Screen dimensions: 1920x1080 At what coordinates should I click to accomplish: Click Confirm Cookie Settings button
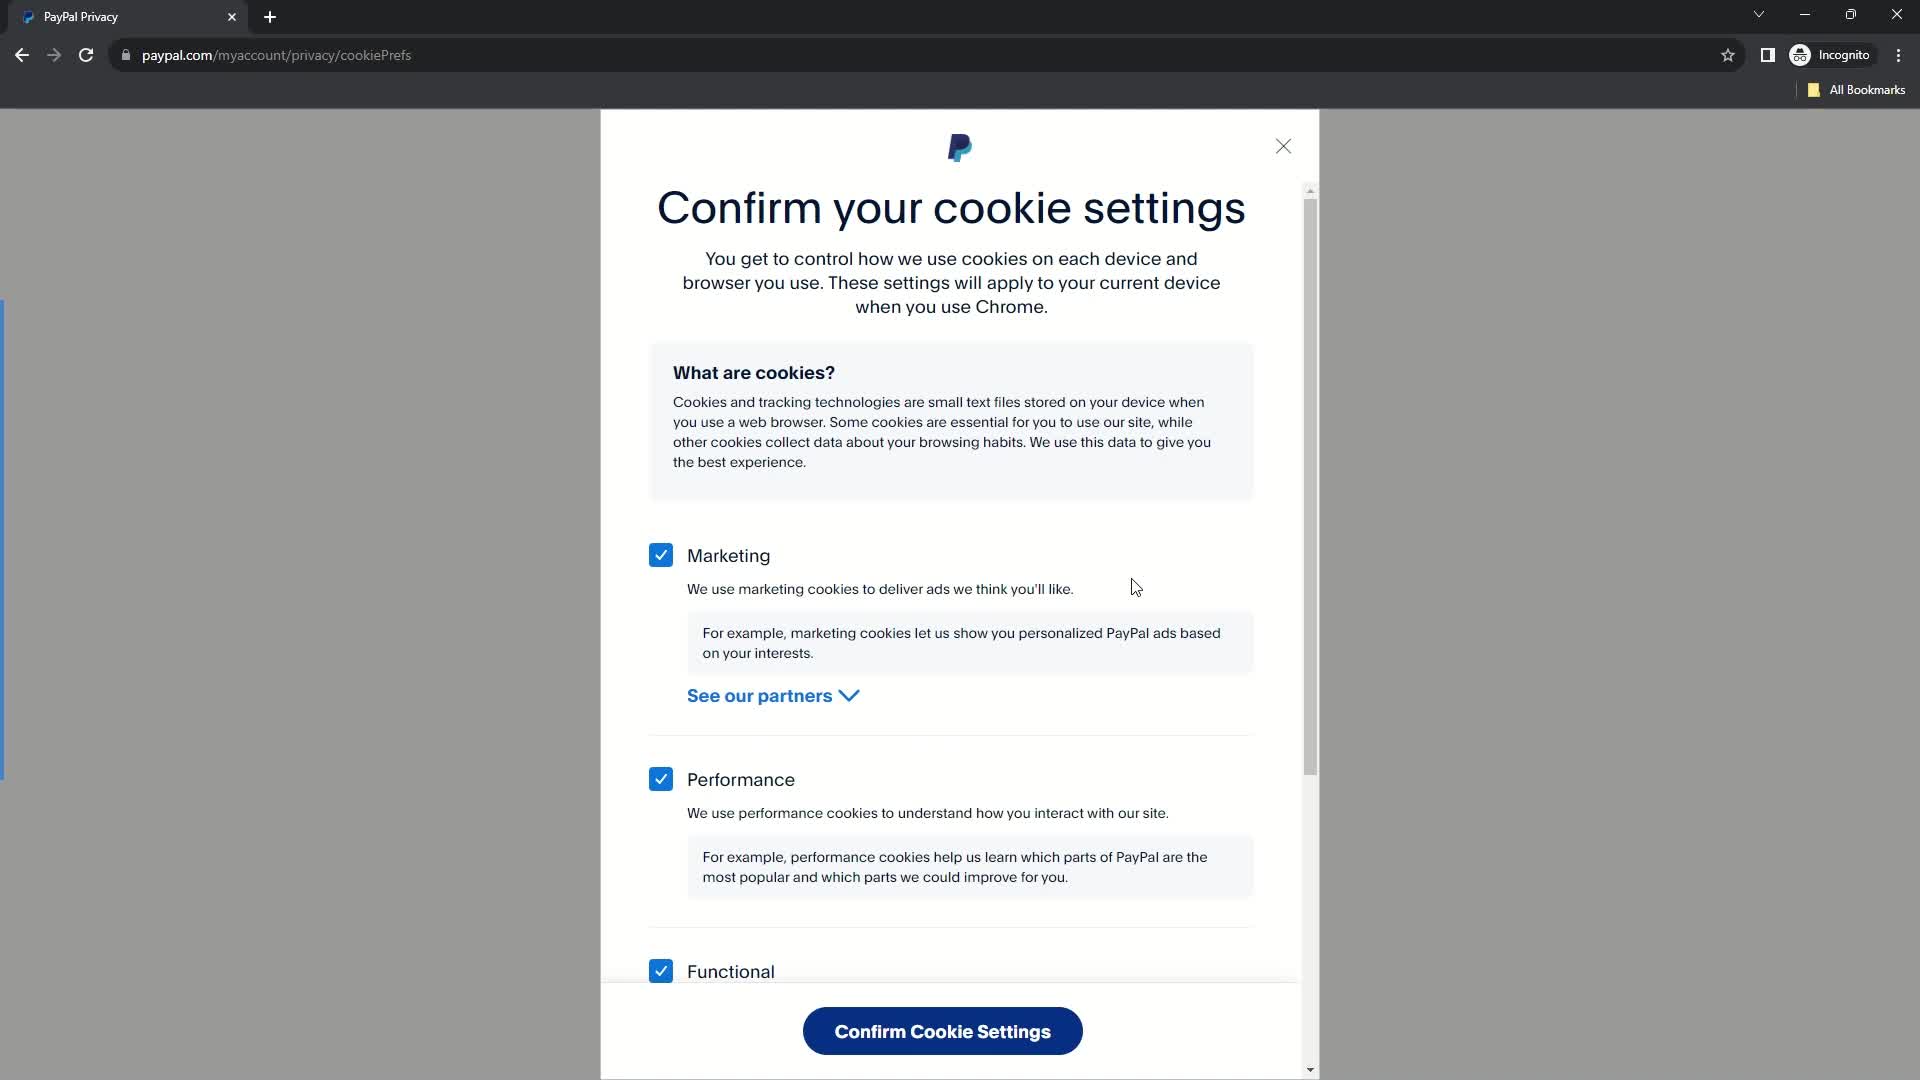point(943,1031)
